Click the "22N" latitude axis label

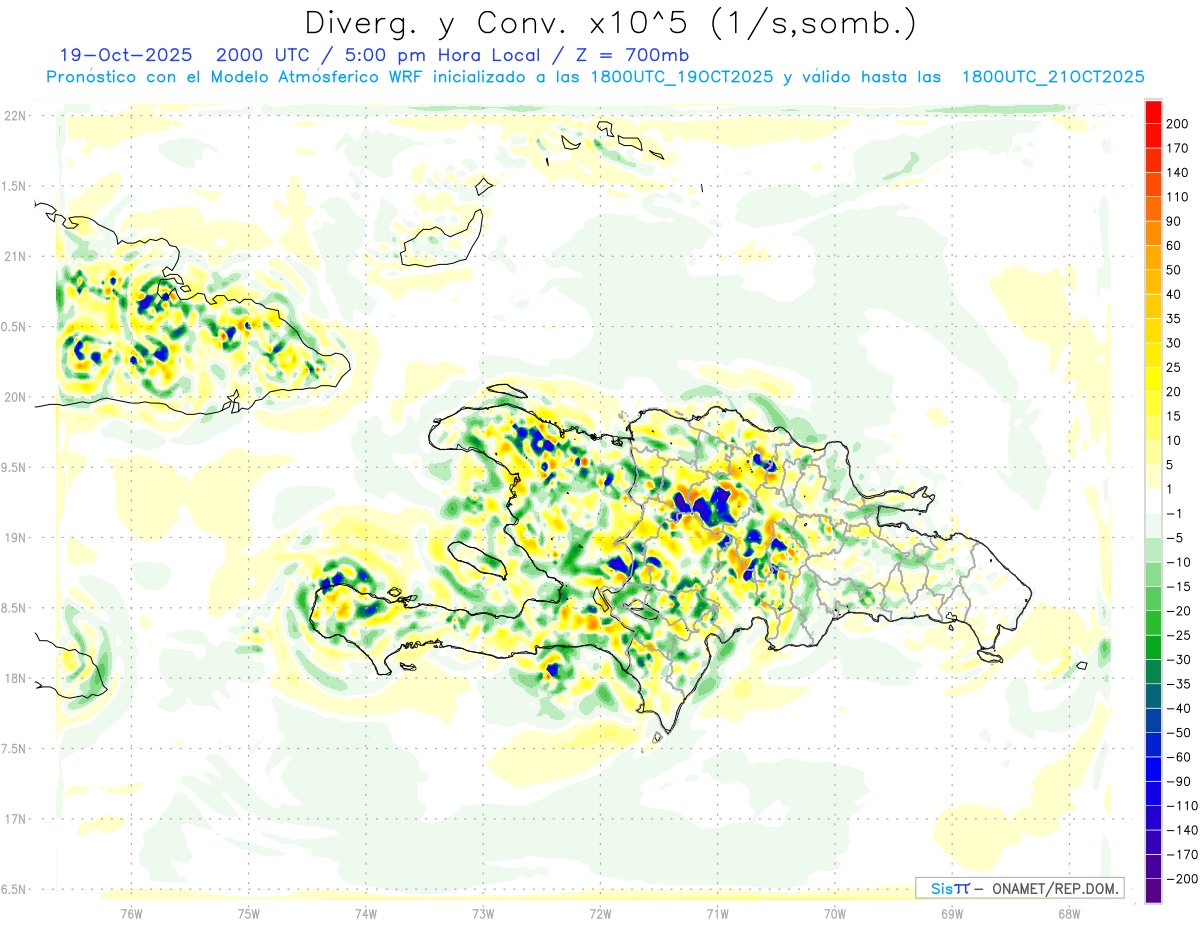click(15, 116)
